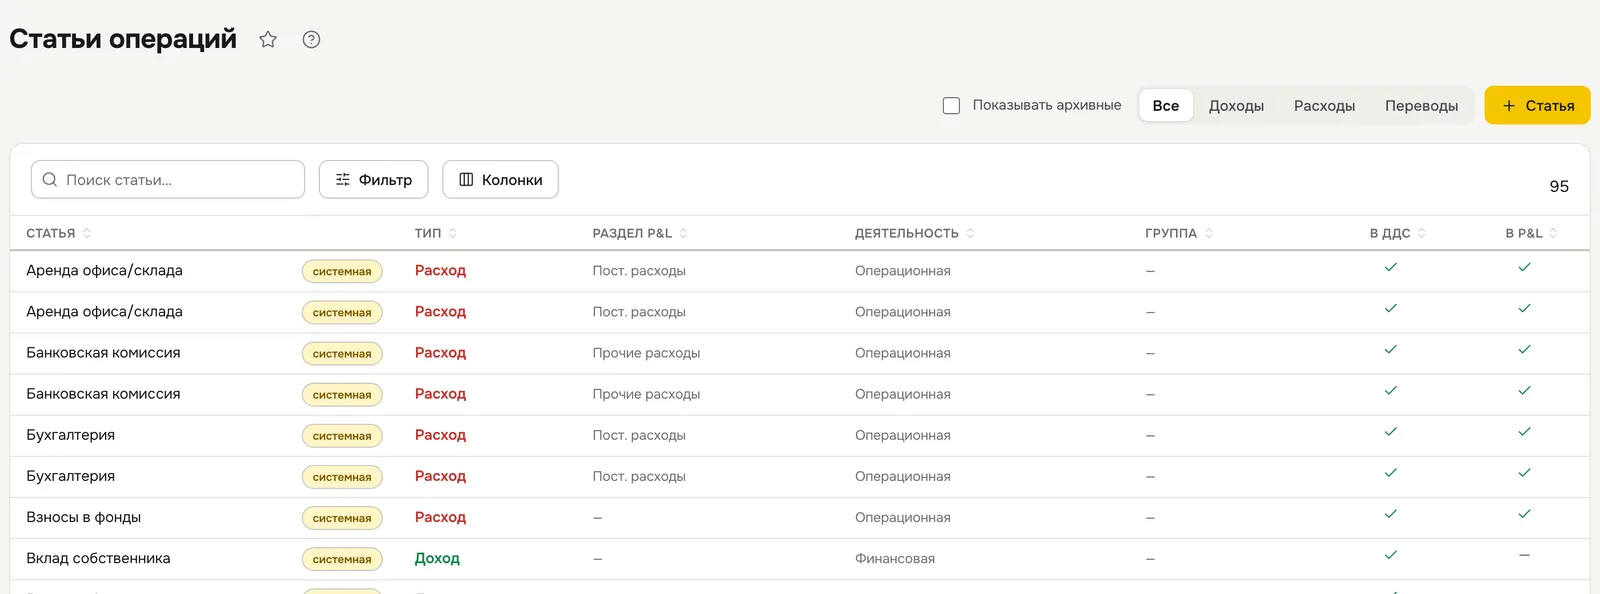Click В P&L dash in Вклад собственника row
This screenshot has height=594, width=1600.
pos(1524,555)
